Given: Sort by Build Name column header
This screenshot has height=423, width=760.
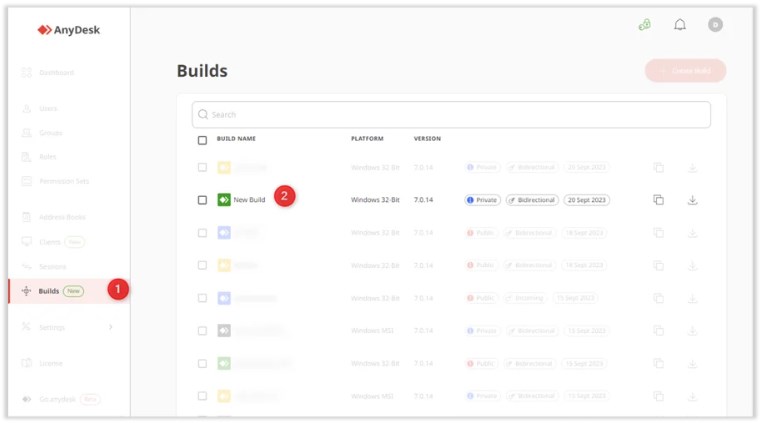Looking at the screenshot, I should pos(236,139).
